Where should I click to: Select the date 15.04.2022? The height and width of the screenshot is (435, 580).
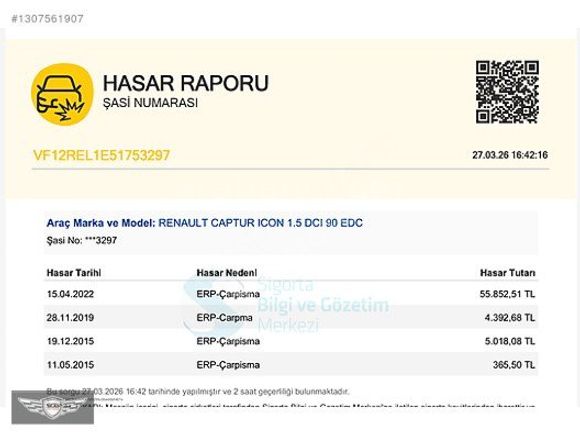coord(70,294)
